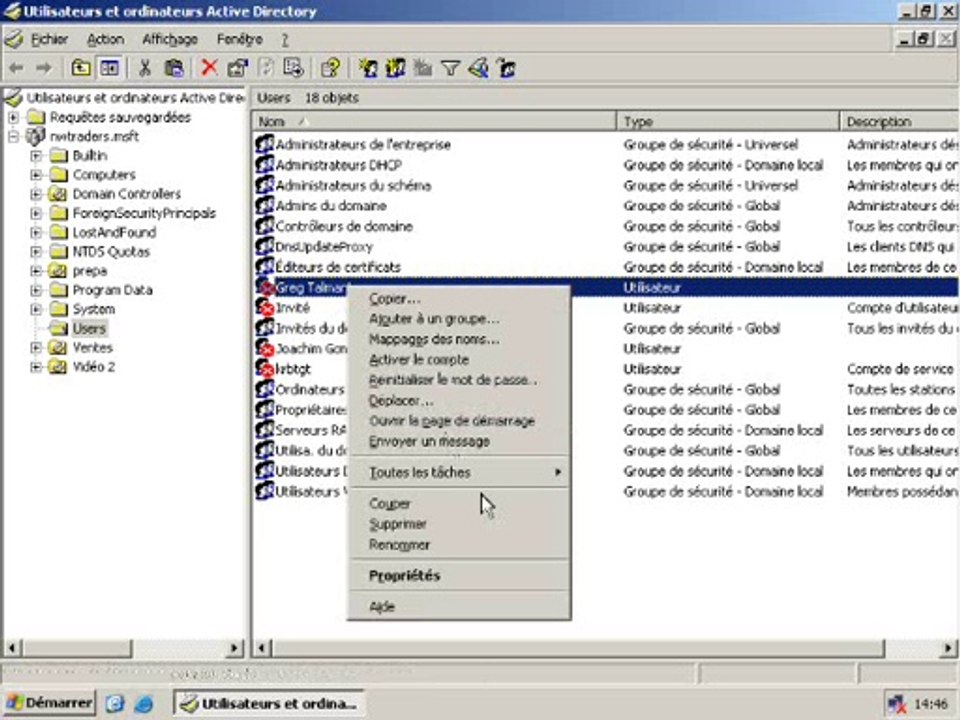Open the Fenêtre menu
The image size is (960, 720).
[239, 39]
